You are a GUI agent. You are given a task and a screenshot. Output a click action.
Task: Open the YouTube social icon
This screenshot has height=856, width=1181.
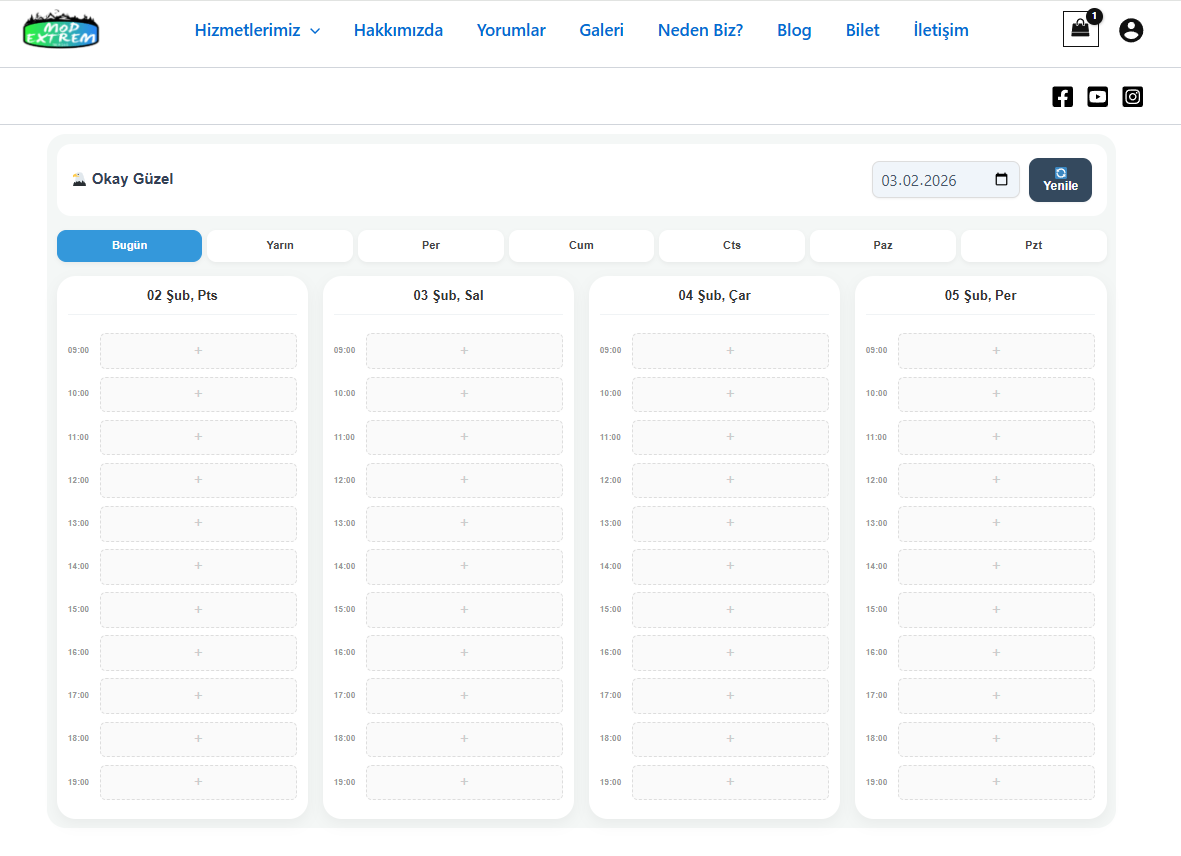[x=1097, y=97]
